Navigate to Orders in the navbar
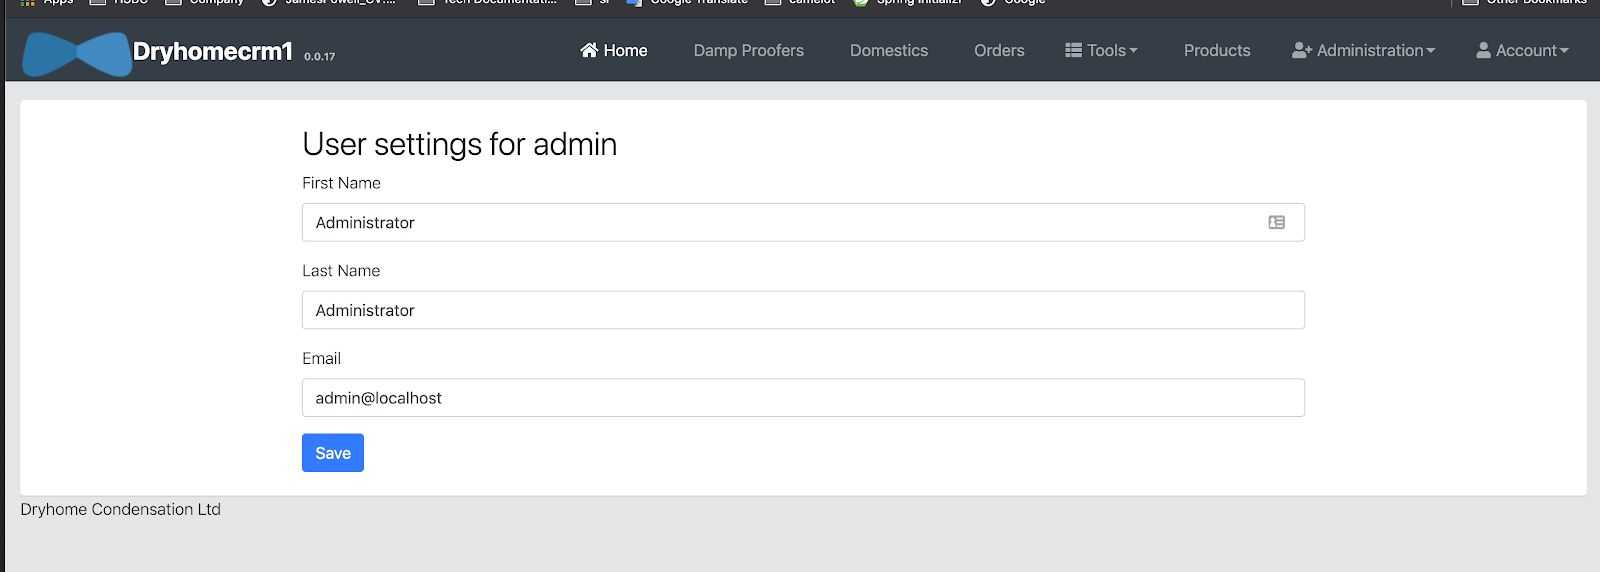This screenshot has height=572, width=1600. click(x=999, y=51)
